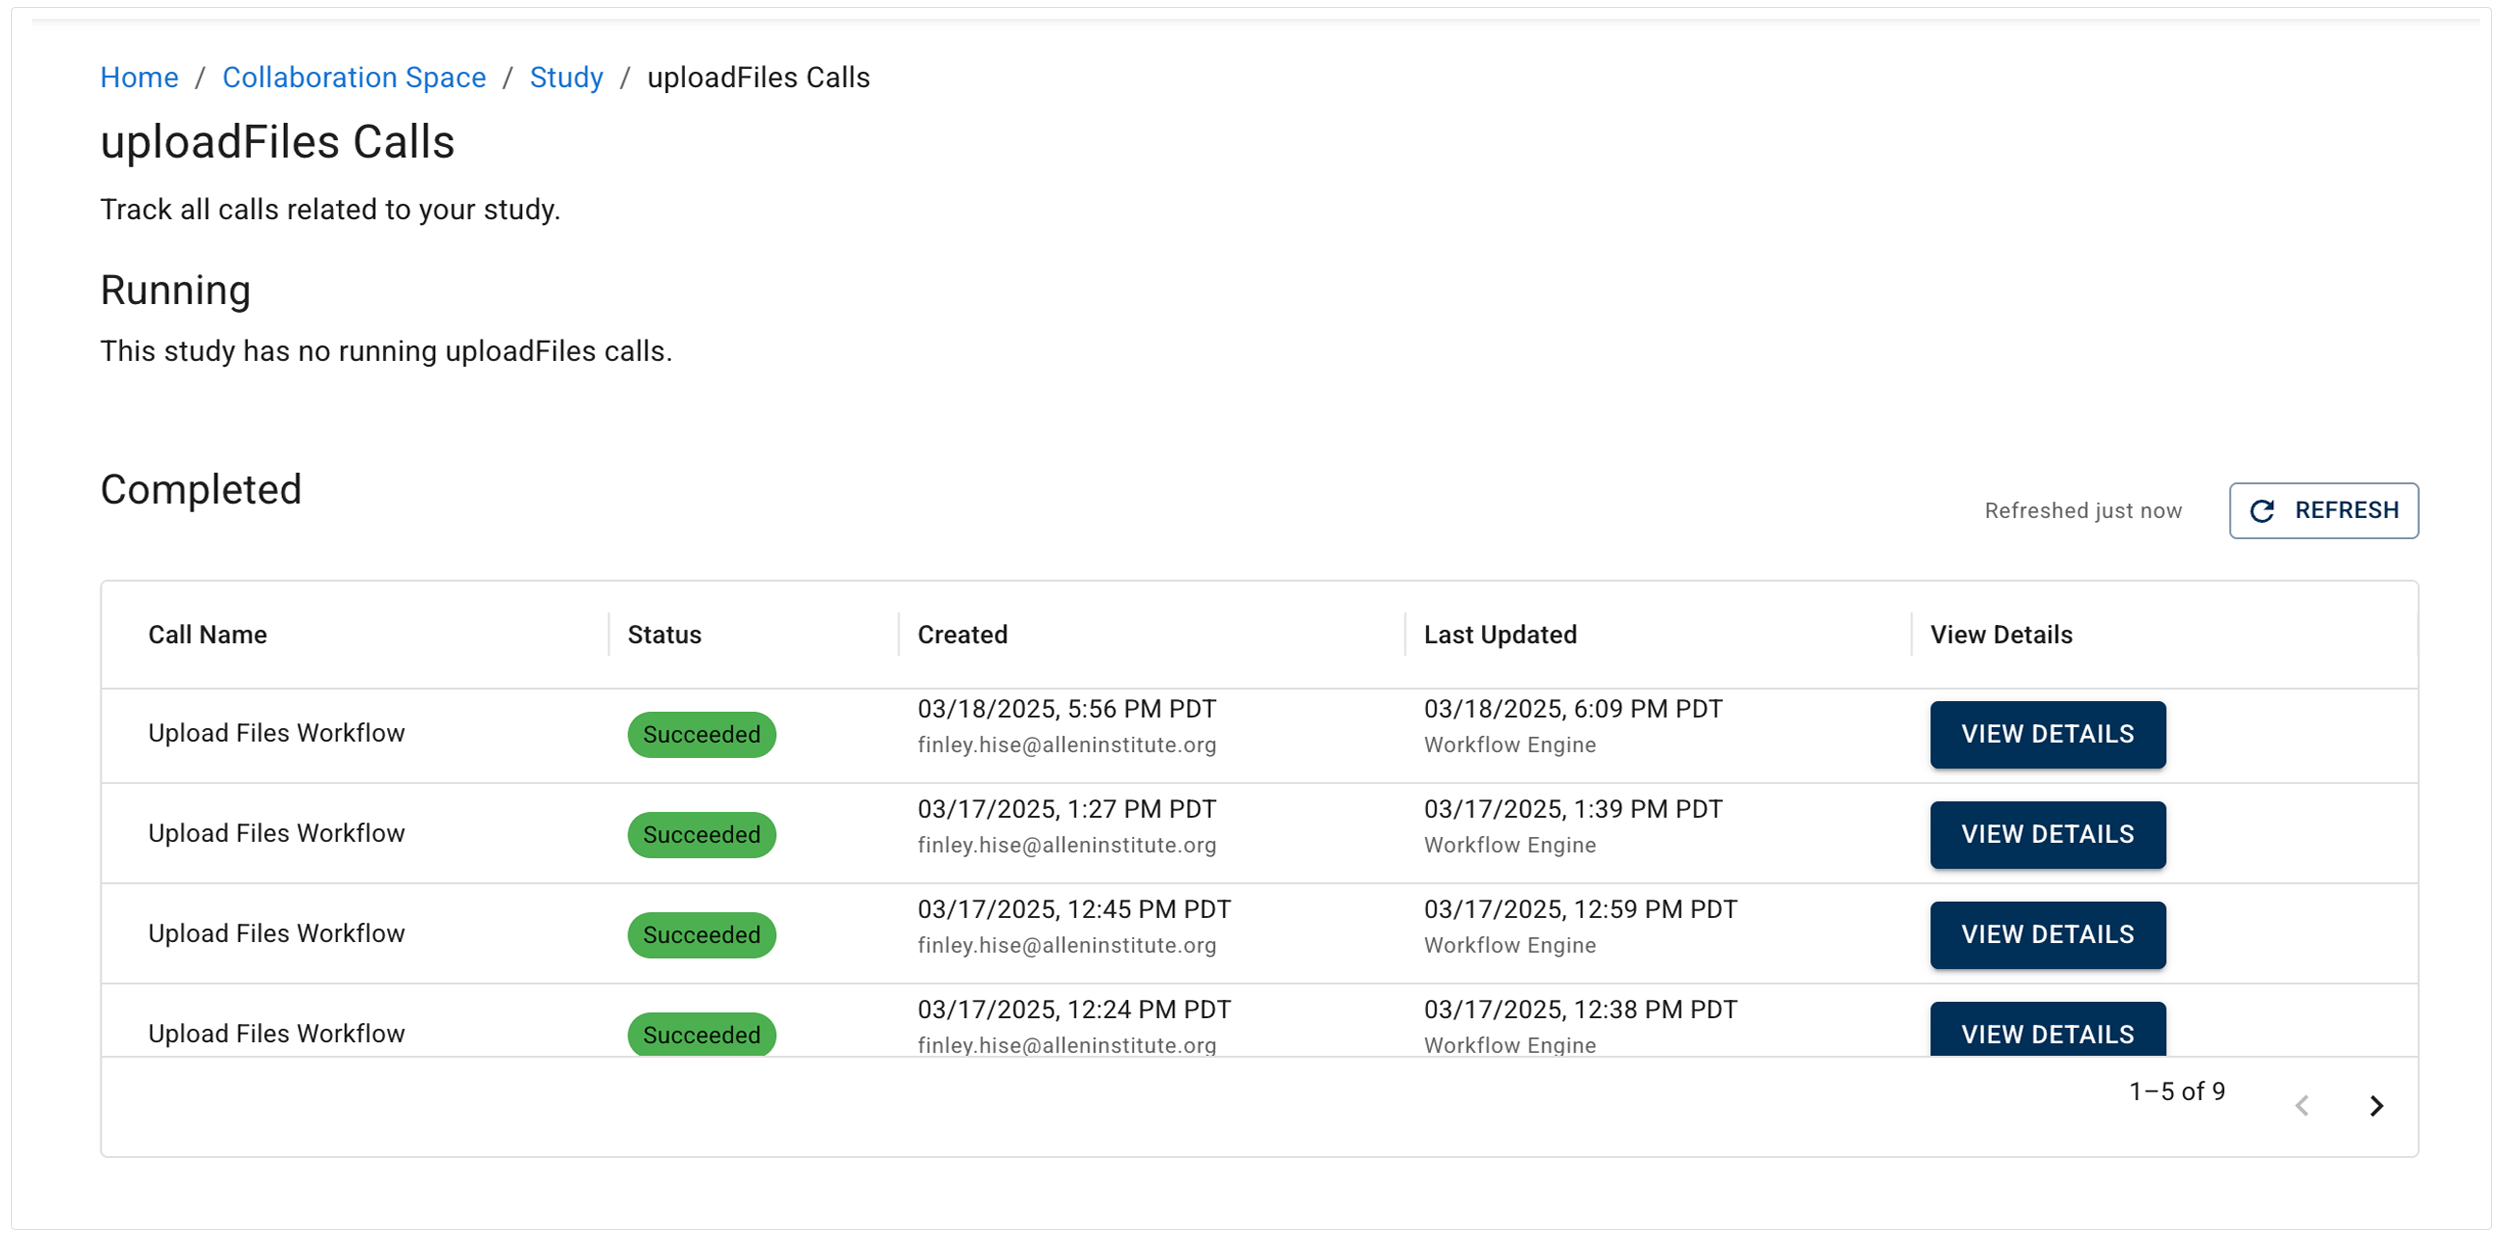Sort by the Last Updated column header
Screen dimensions: 2500x1240
1500,635
